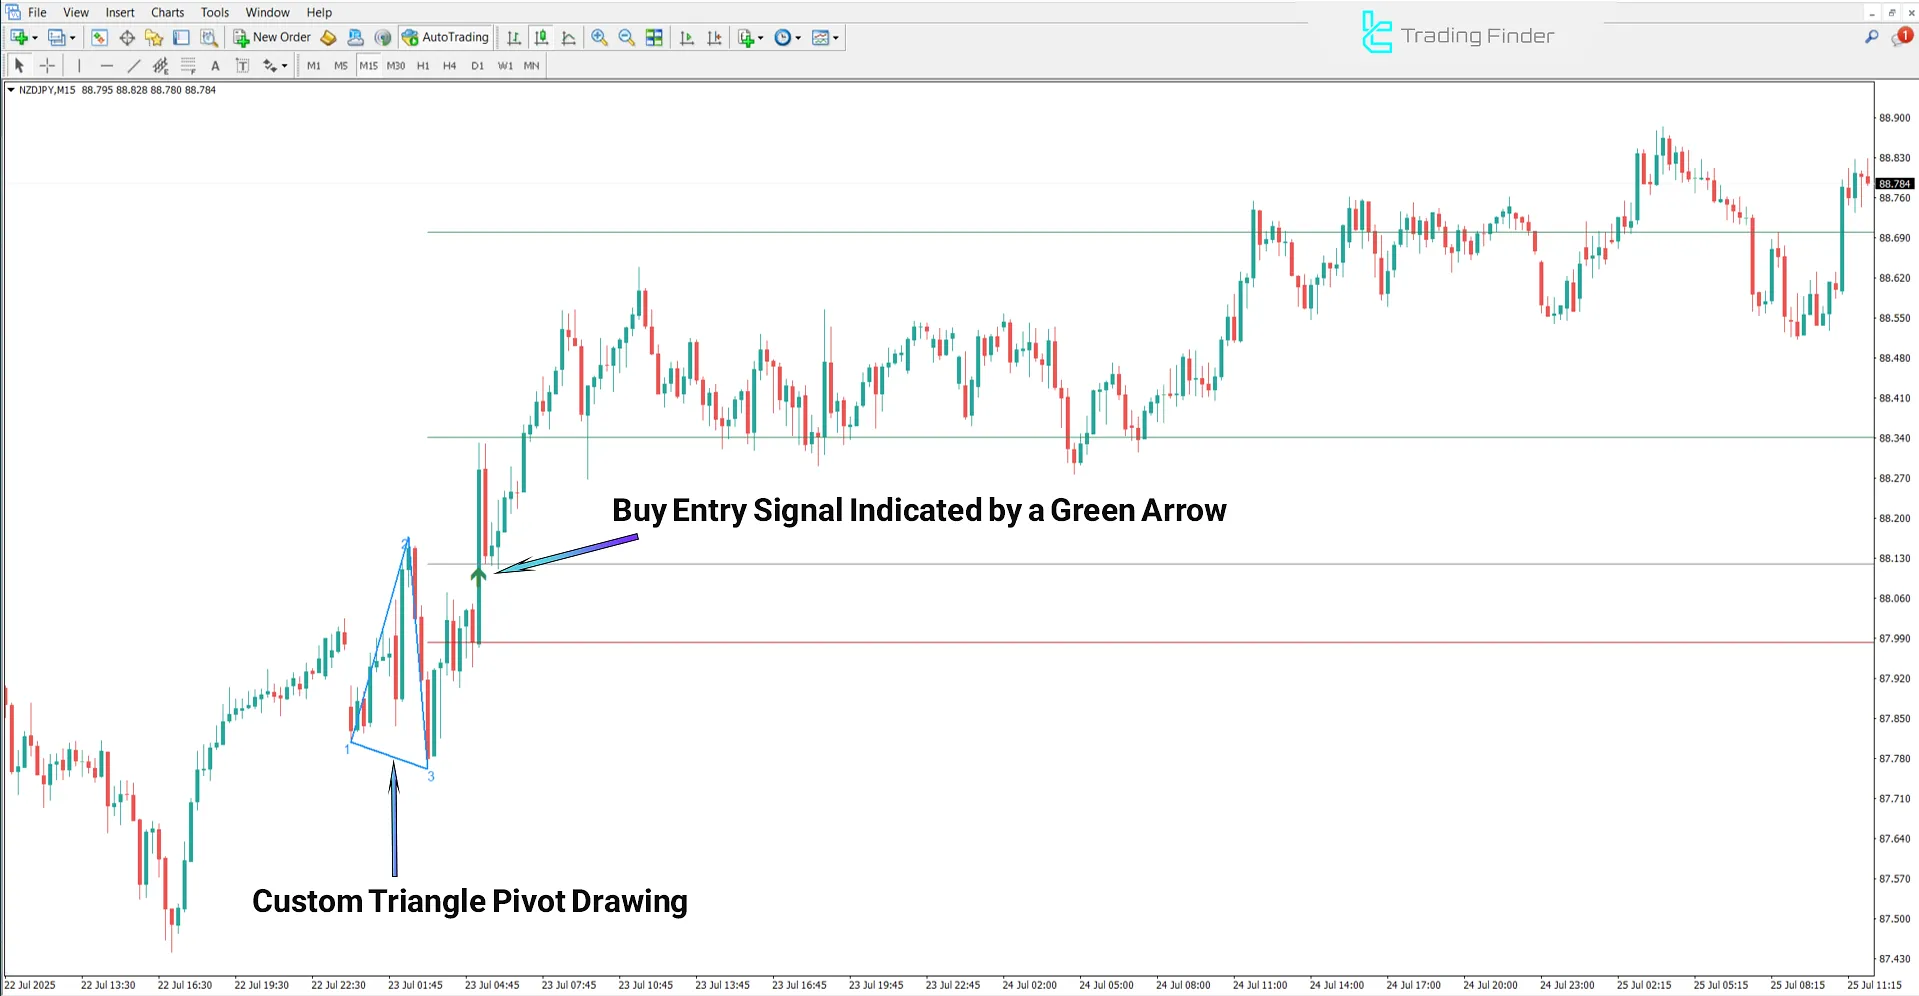Switch to D1 timeframe
The image size is (1919, 996).
pos(477,66)
